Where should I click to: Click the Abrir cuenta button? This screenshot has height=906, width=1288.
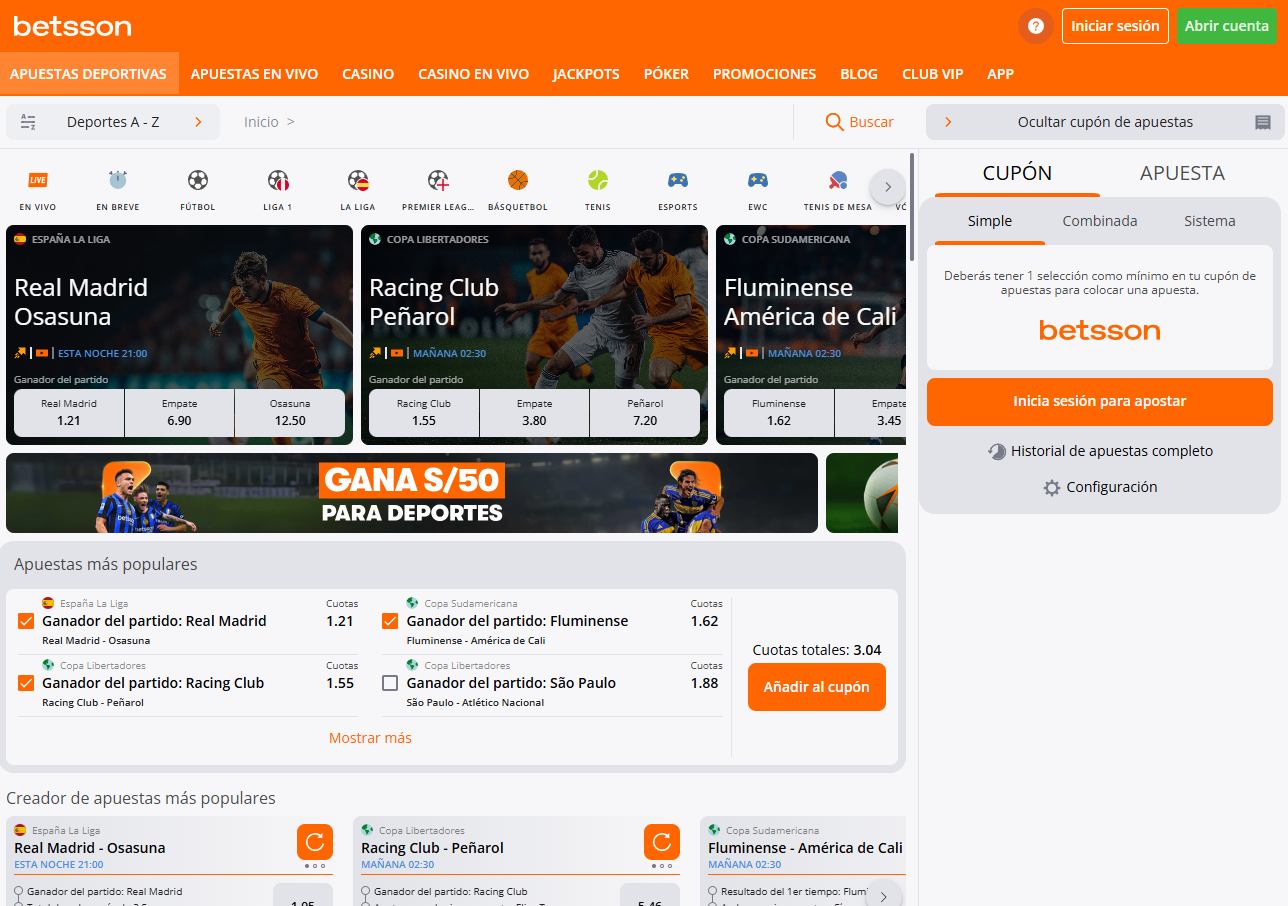pos(1227,26)
